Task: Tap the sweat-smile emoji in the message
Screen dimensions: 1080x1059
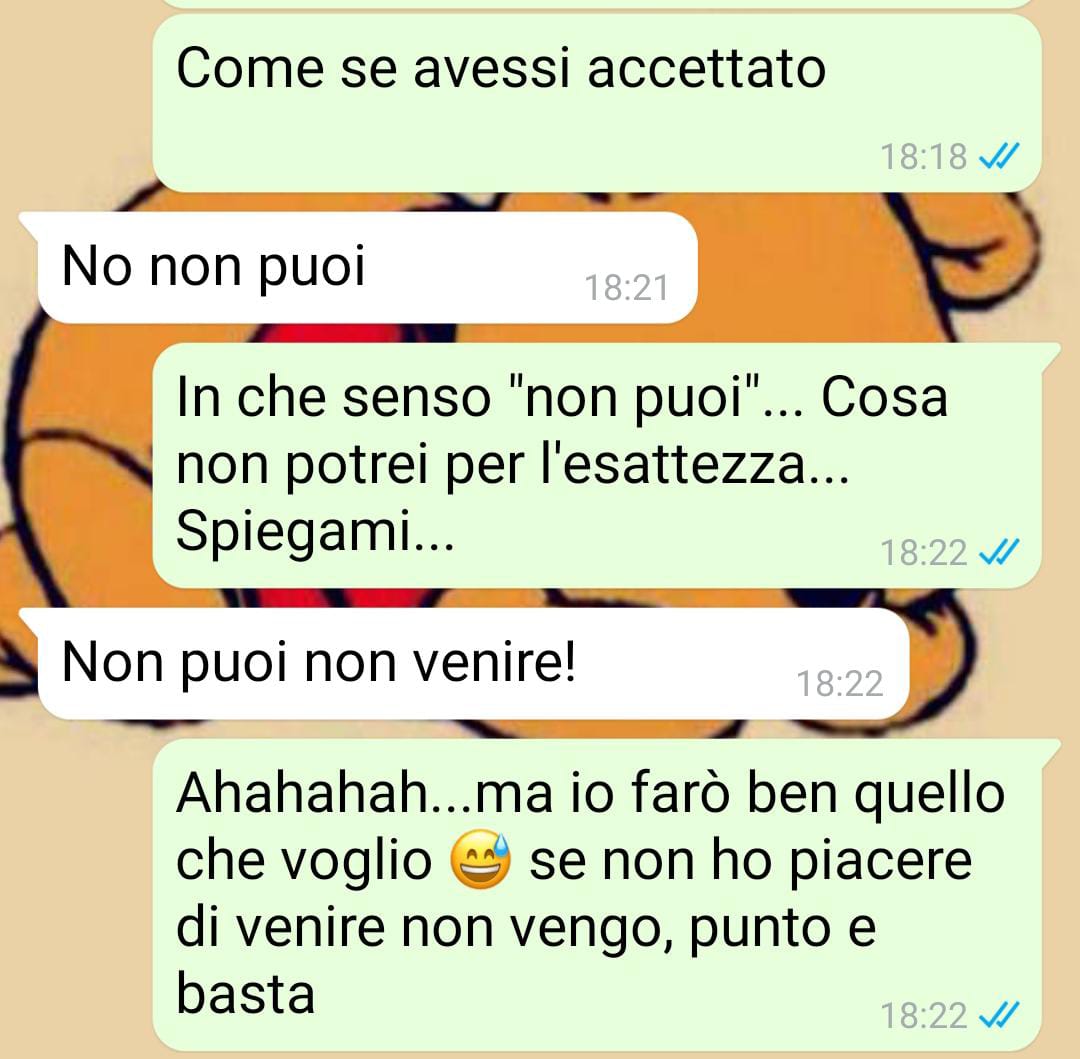Action: (481, 860)
